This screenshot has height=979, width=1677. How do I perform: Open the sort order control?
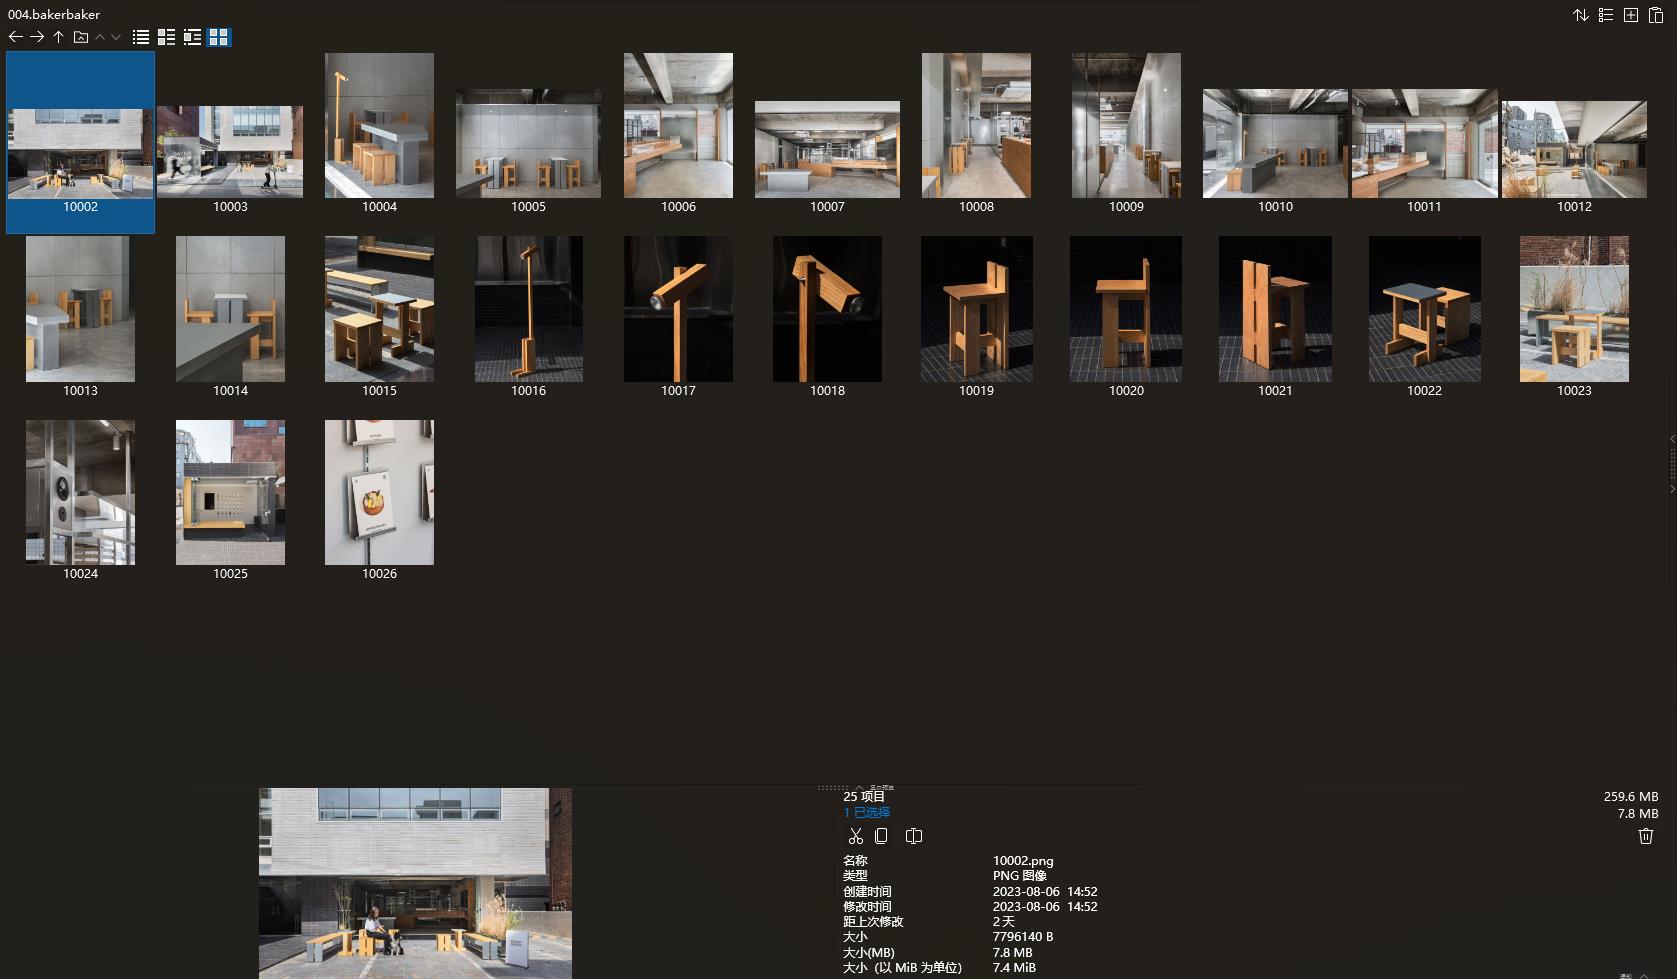coord(1581,15)
